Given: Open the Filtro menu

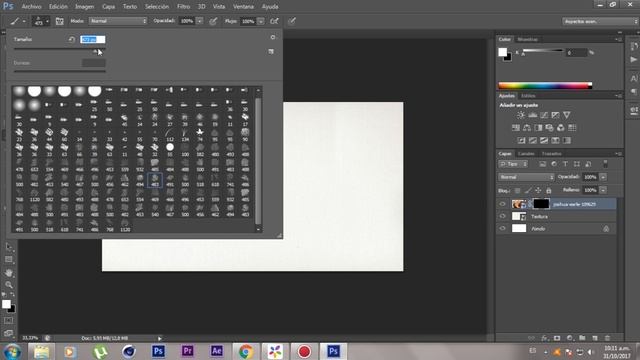Looking at the screenshot, I should [183, 7].
